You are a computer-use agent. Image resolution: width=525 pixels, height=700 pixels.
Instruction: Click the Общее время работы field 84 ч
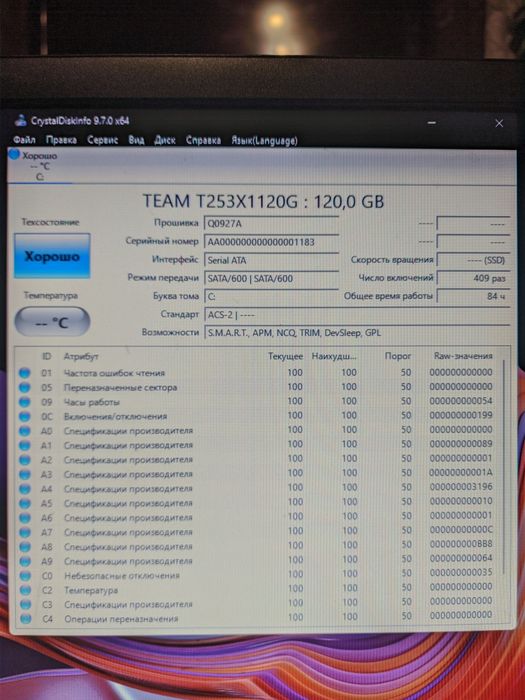click(473, 296)
